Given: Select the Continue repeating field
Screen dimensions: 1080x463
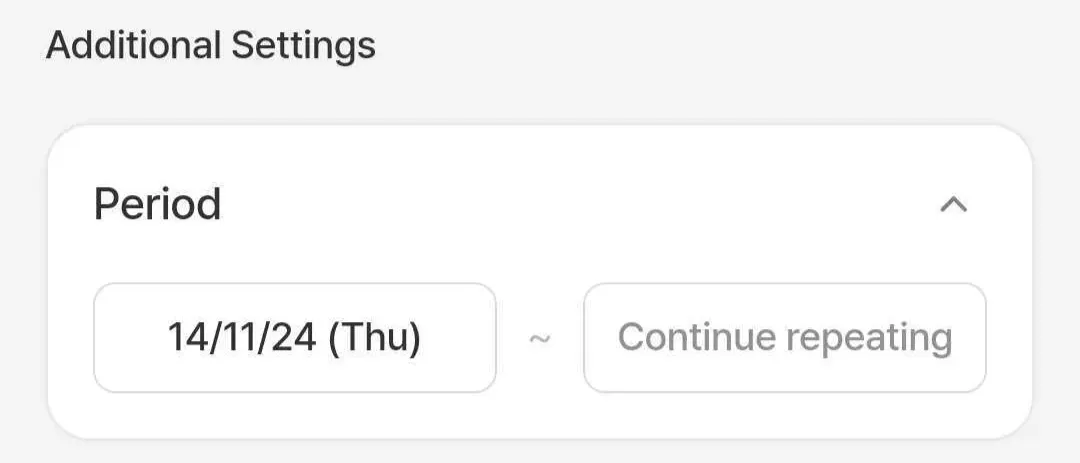Looking at the screenshot, I should (784, 338).
